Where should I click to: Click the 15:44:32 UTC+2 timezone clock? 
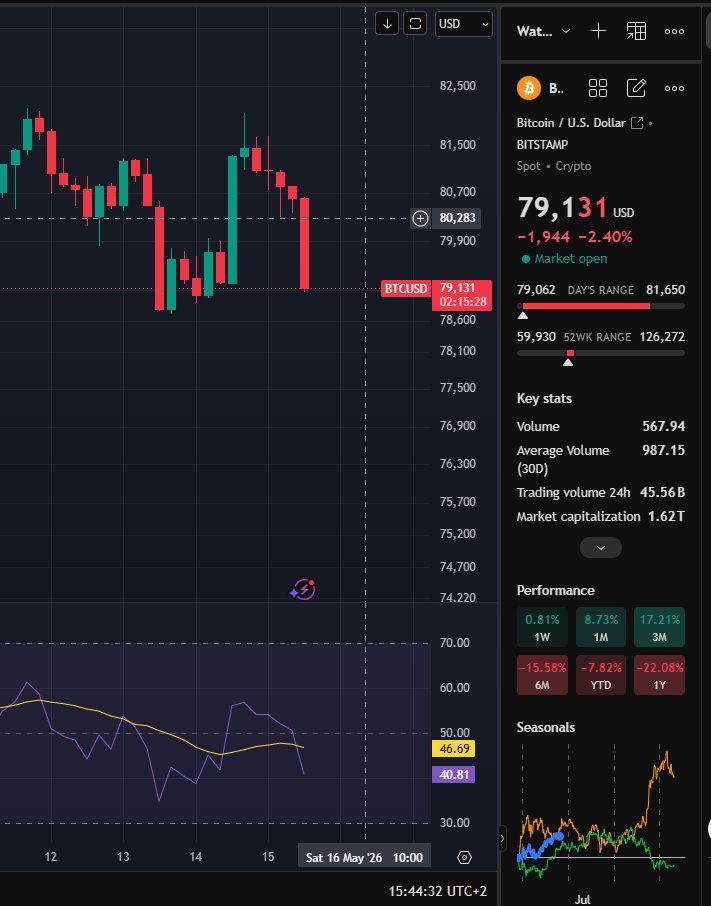click(437, 891)
